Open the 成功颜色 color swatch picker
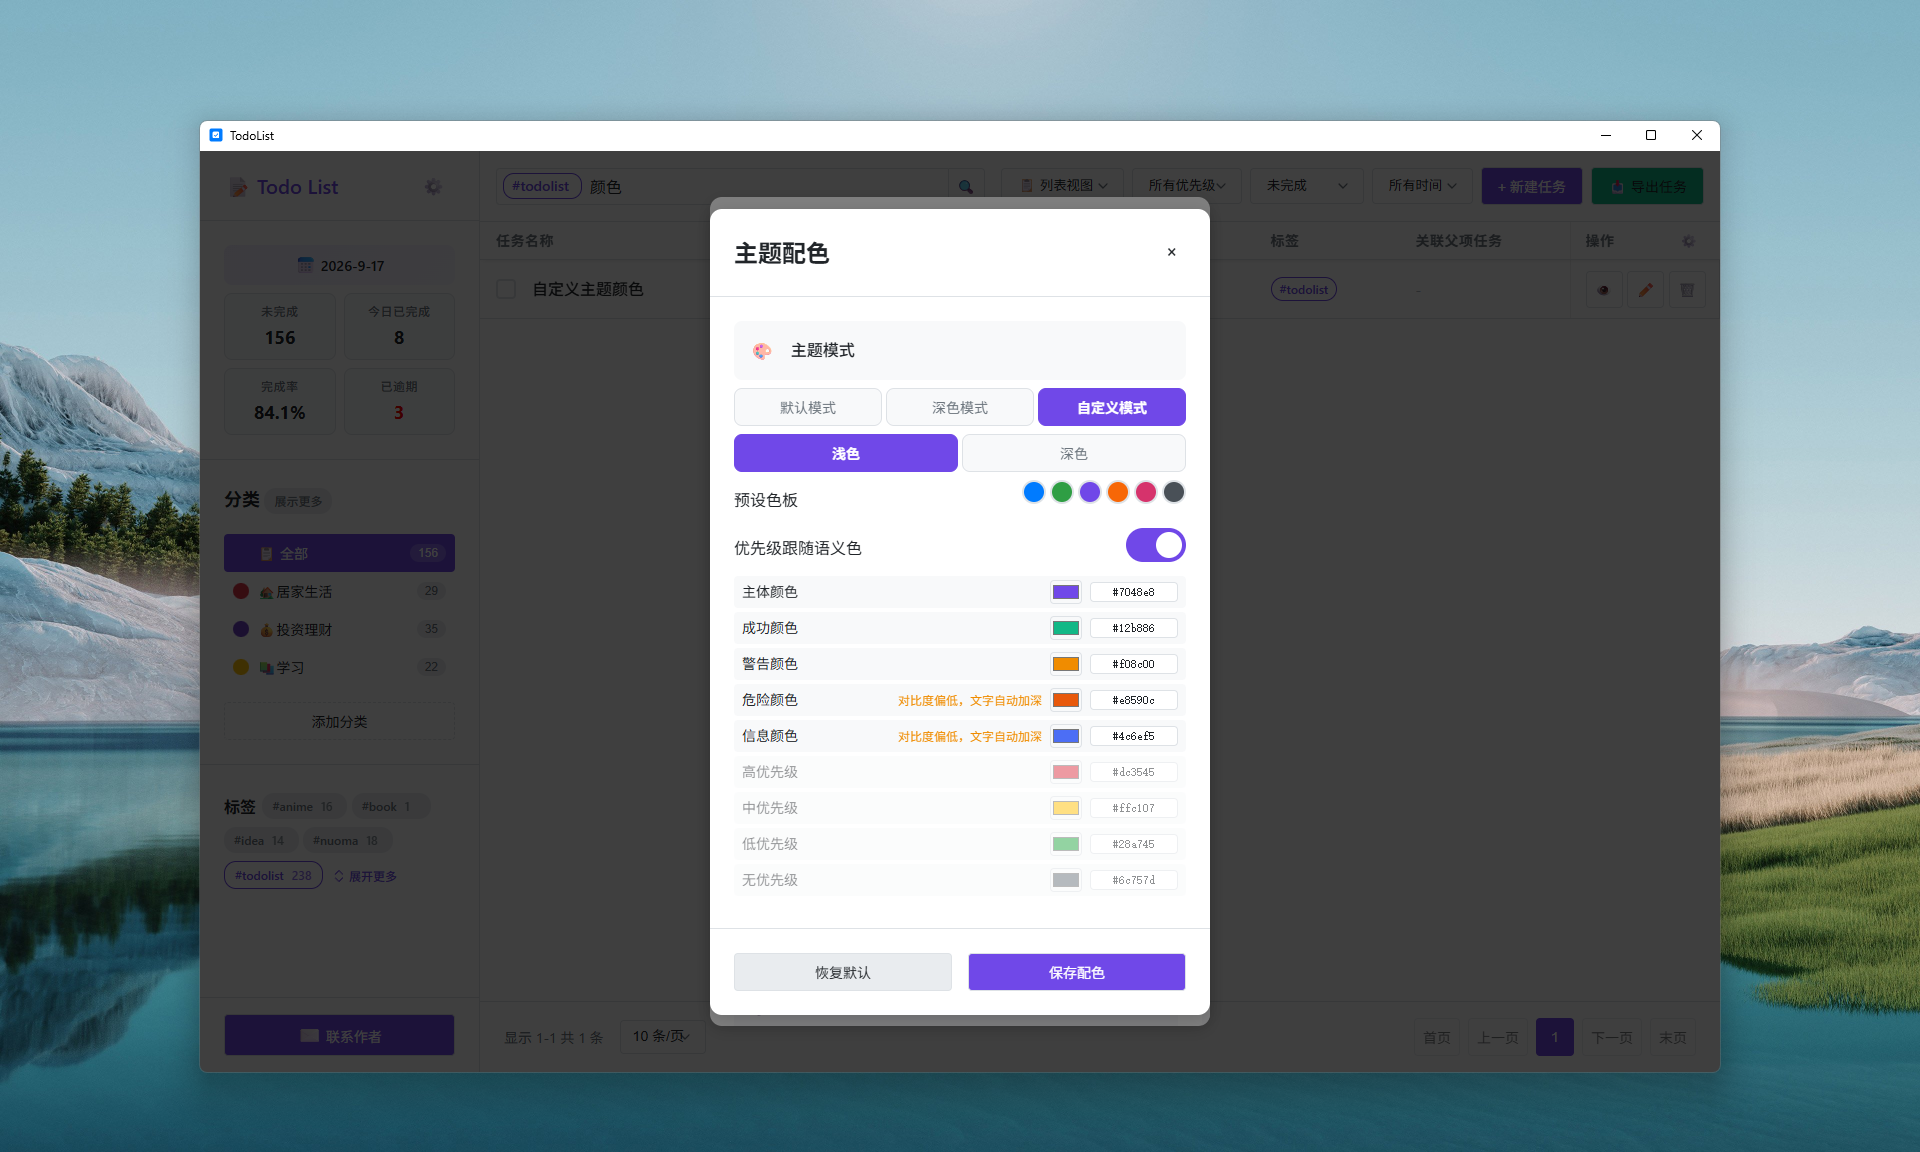 (1066, 628)
